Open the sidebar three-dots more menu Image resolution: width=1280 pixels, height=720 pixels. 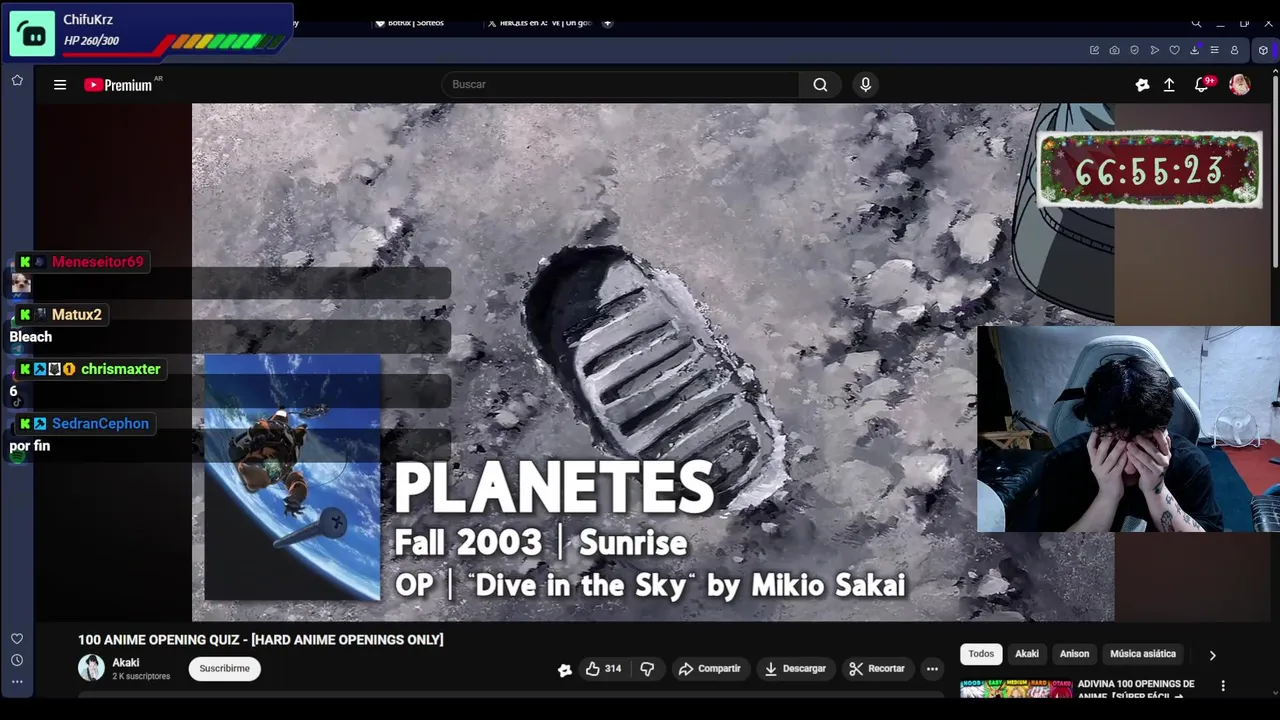click(x=17, y=681)
